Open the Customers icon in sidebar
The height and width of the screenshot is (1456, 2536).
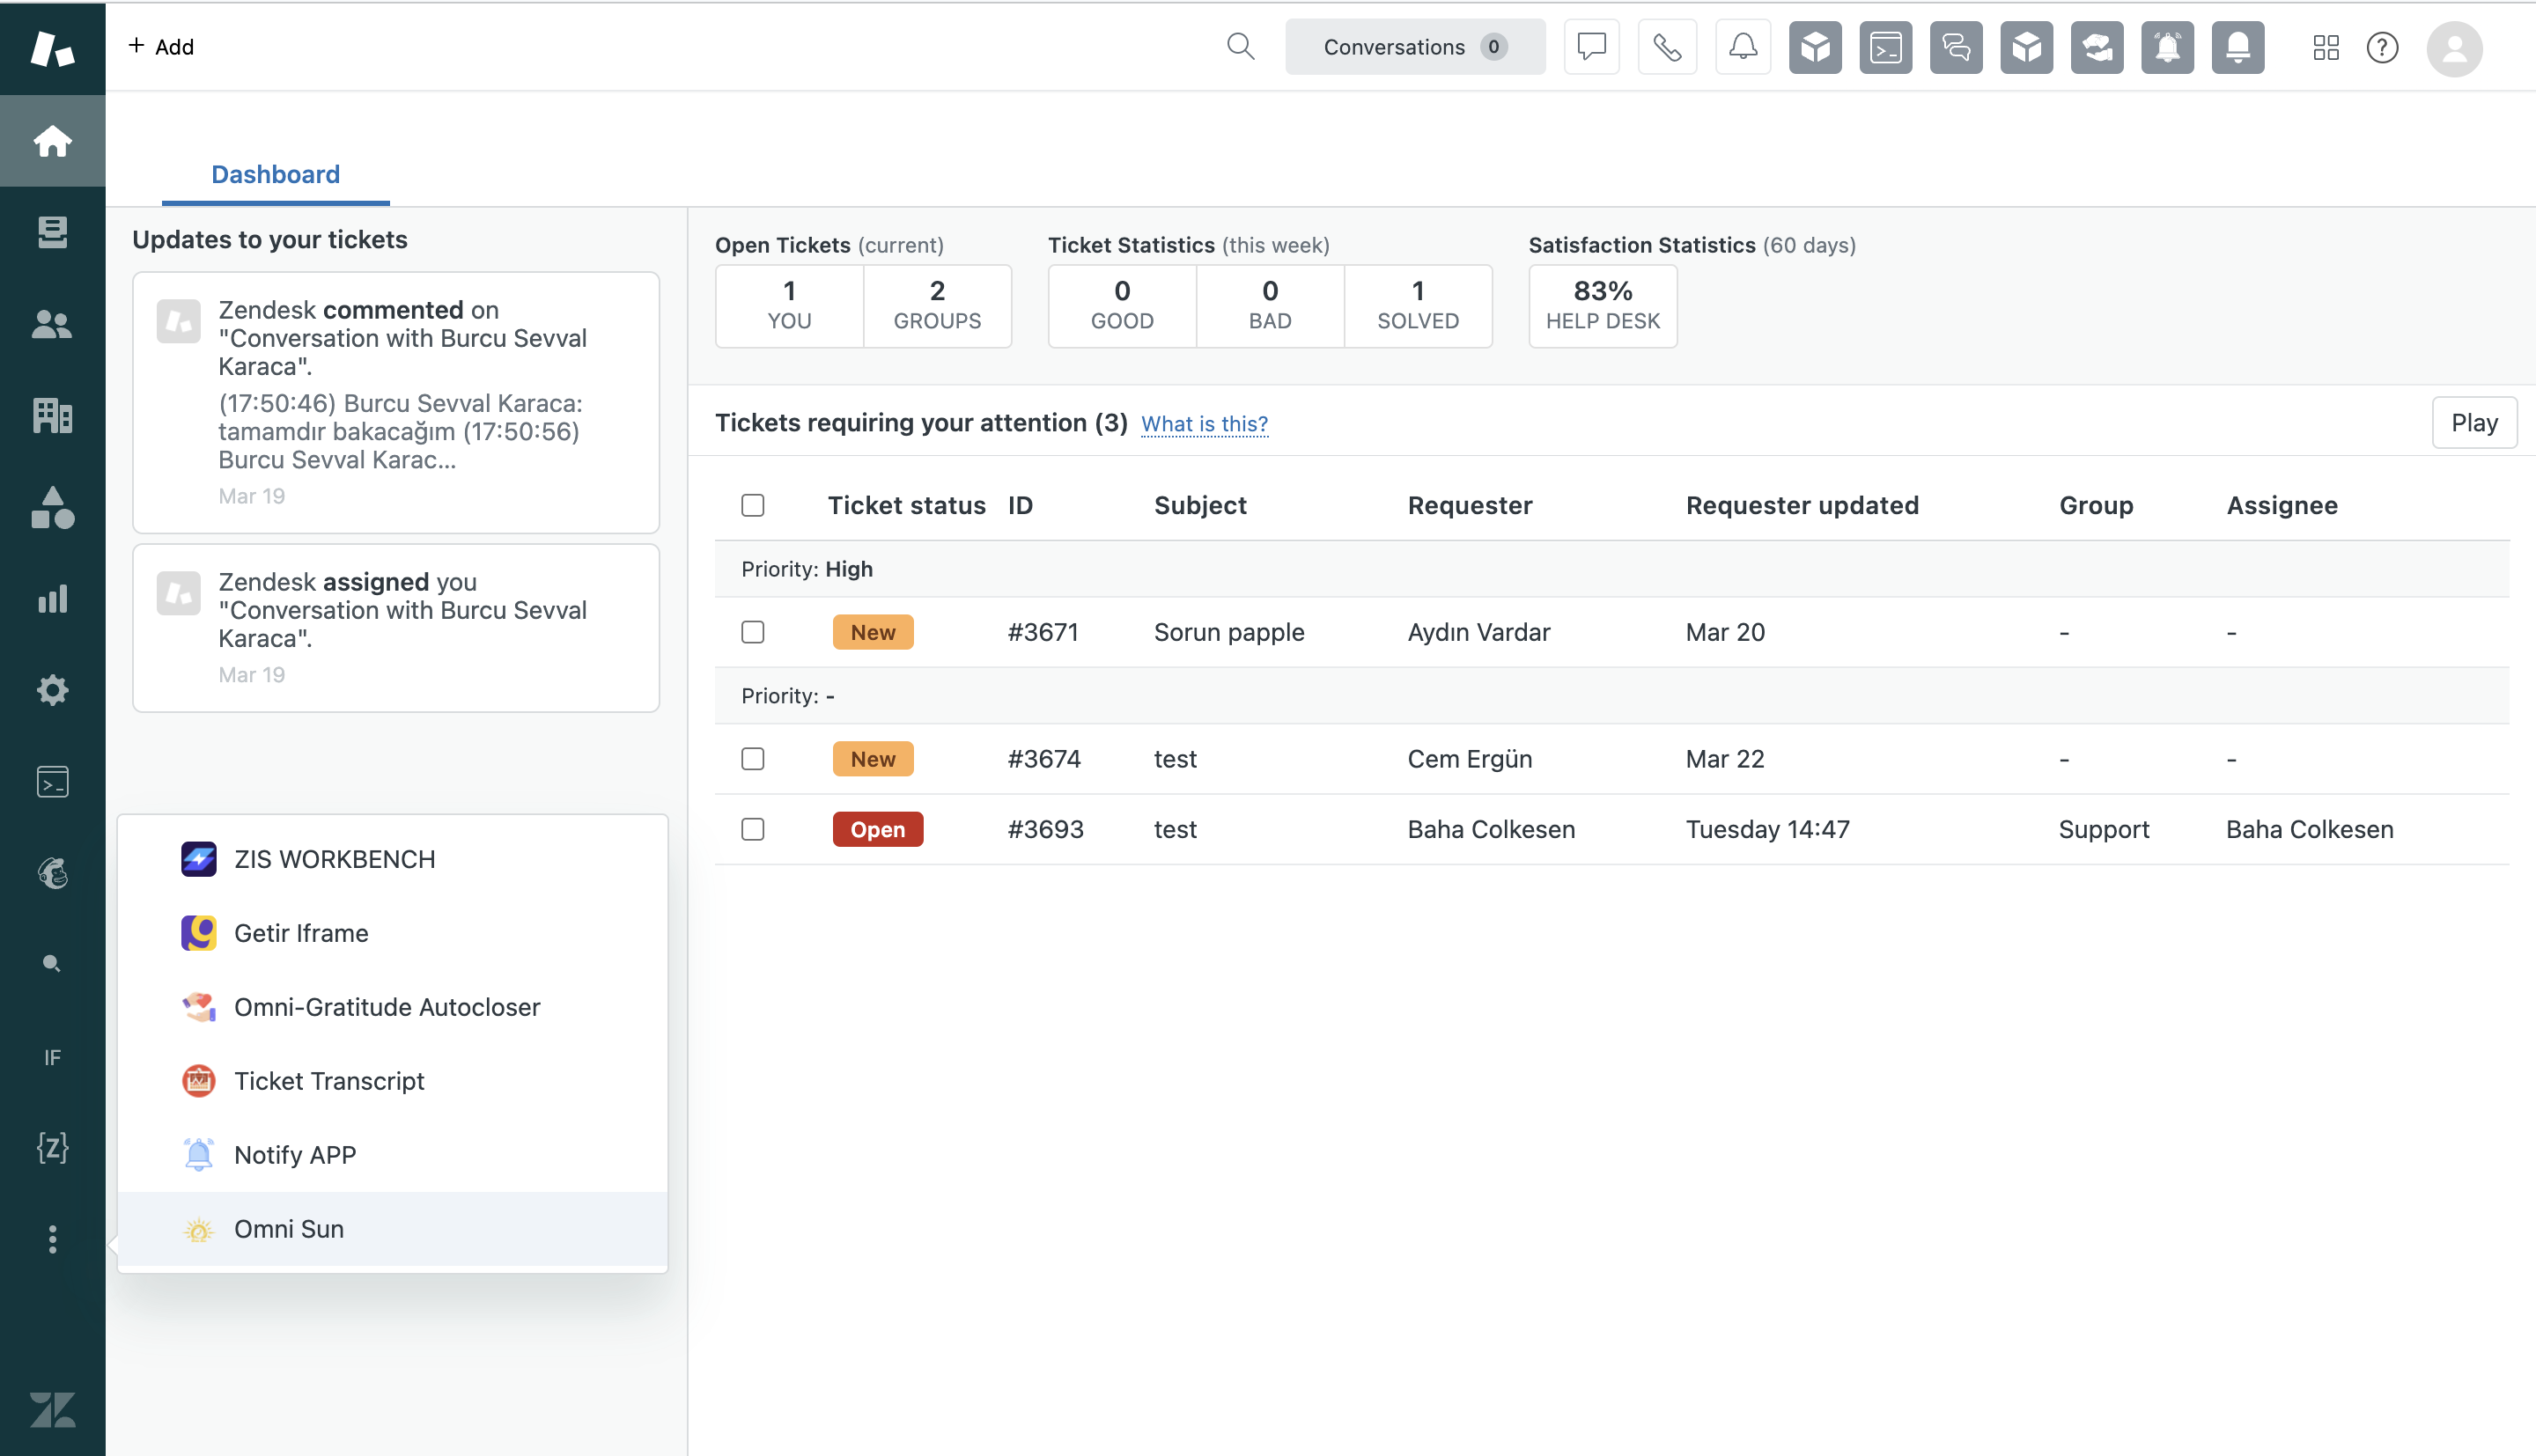tap(52, 324)
